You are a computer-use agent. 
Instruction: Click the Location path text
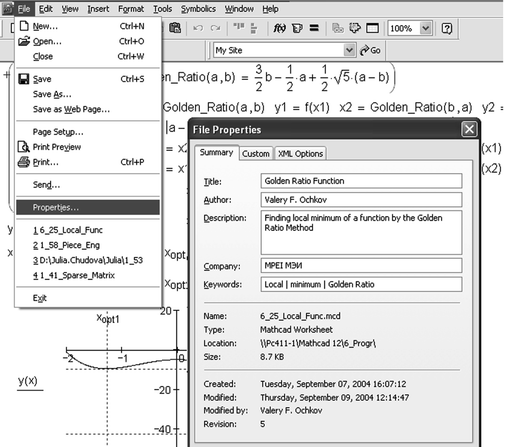pyautogui.click(x=318, y=343)
